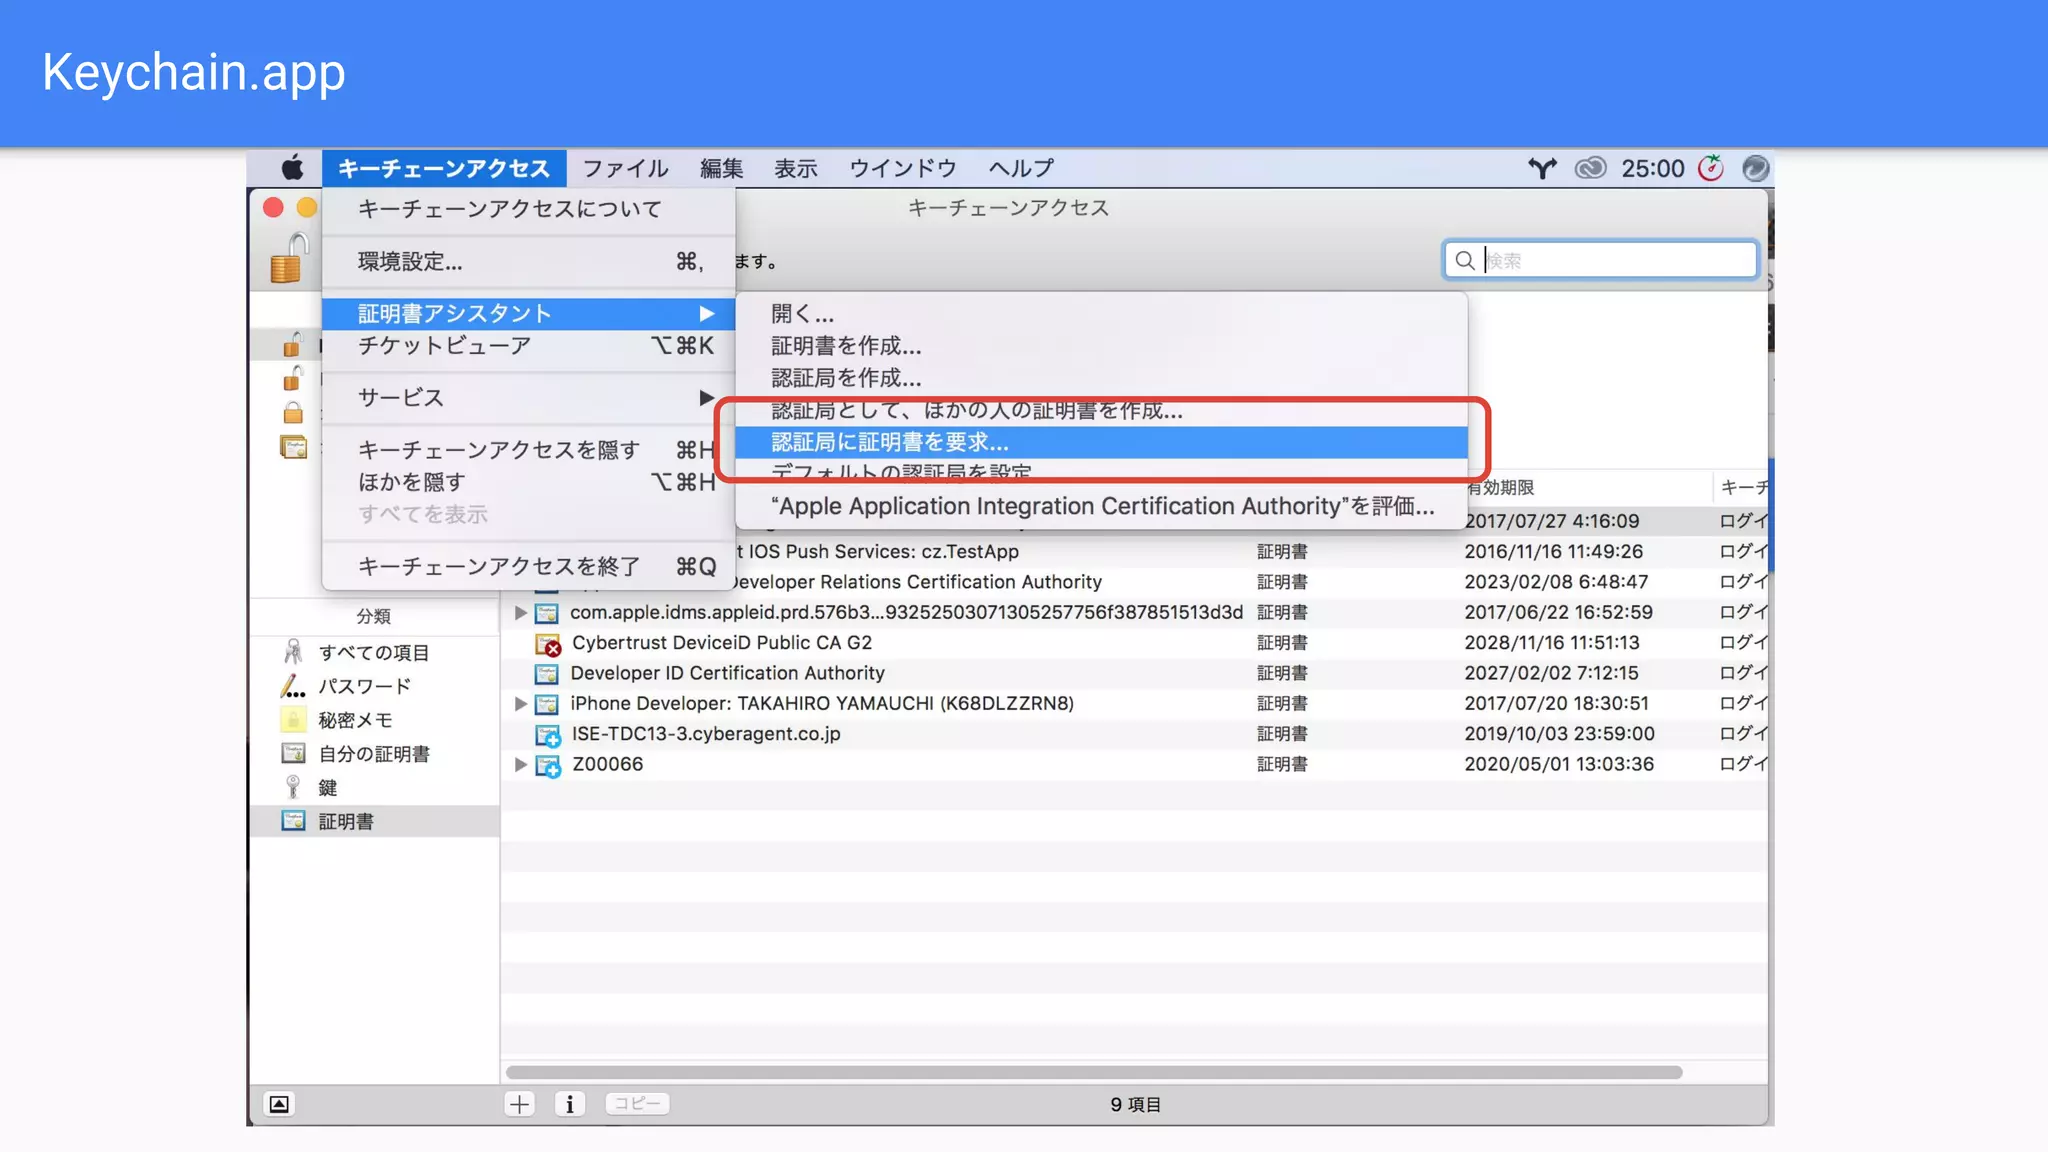The image size is (2048, 1152).
Task: Choose キーチェーンアクセスについて menu item
Action: click(528, 209)
